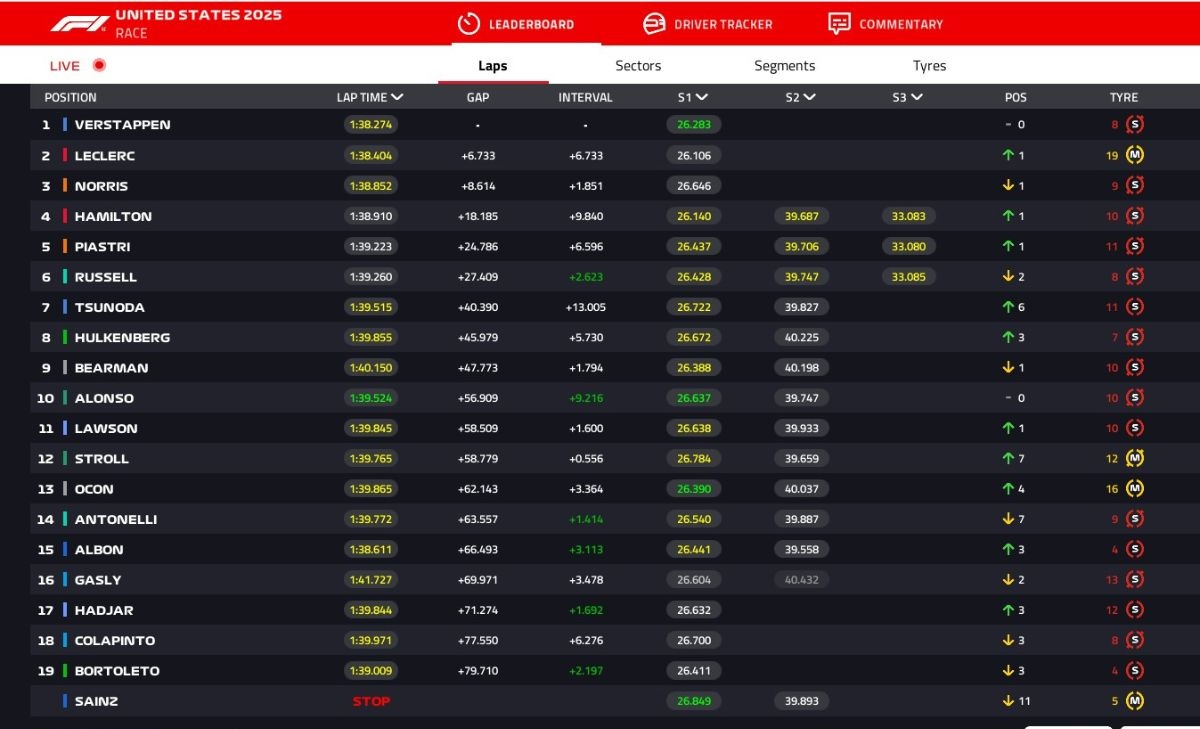Expand the S3 sector column dropdown
This screenshot has height=729, width=1200.
pyautogui.click(x=917, y=97)
